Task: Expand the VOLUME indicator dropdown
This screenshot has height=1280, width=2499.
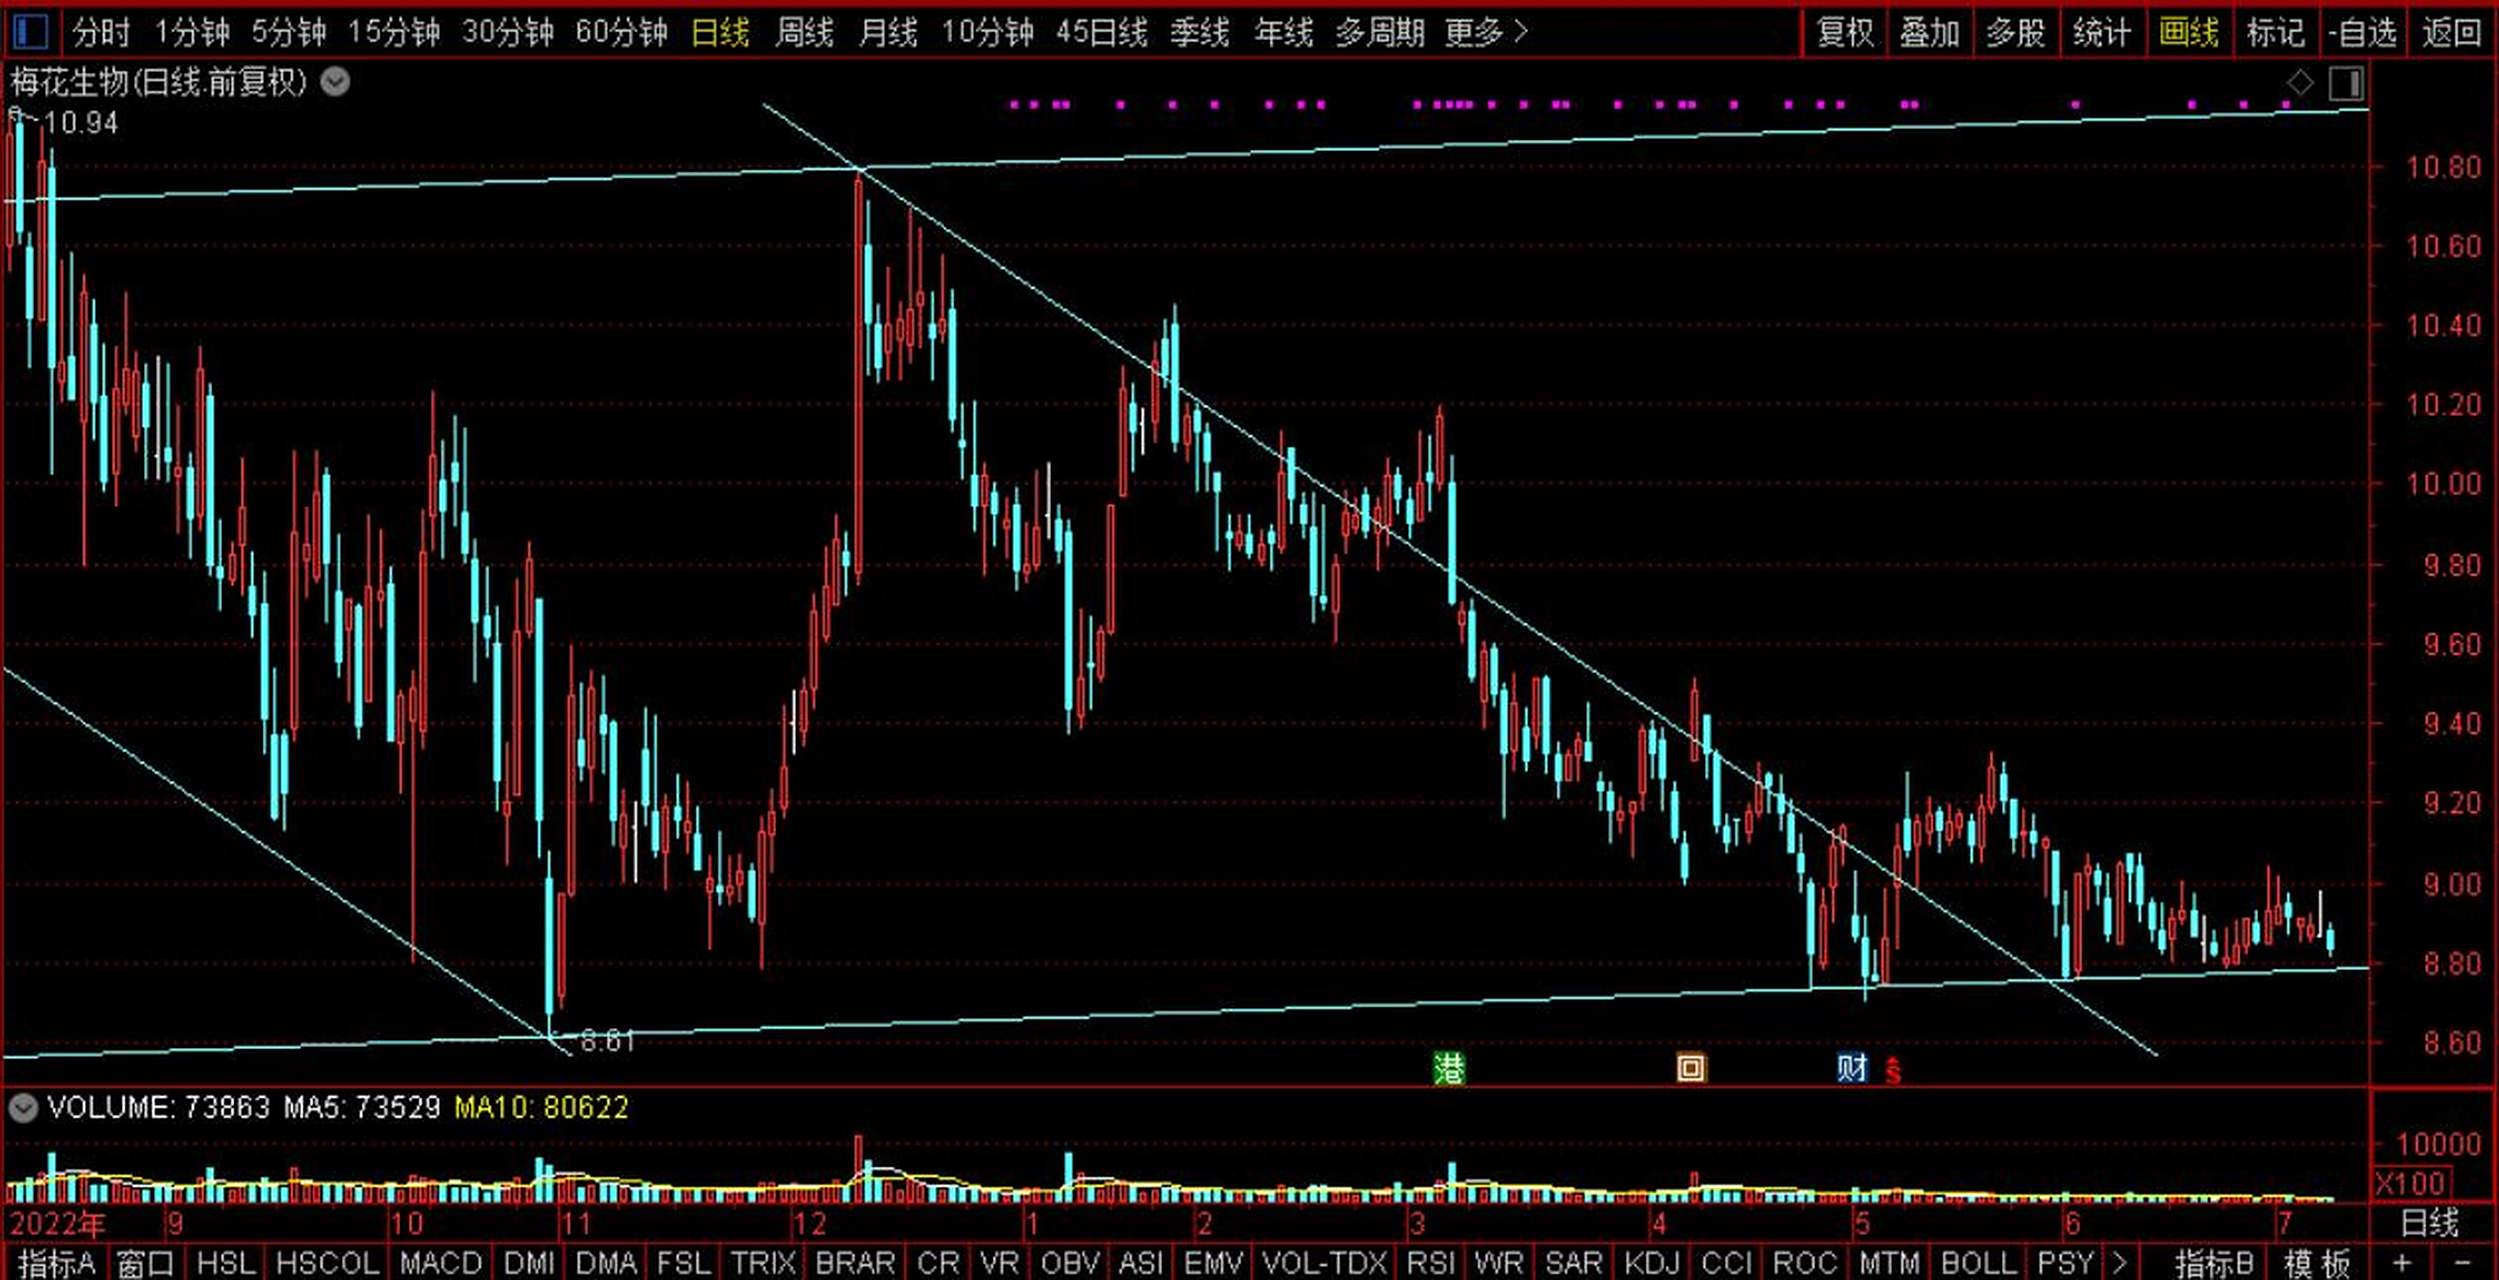Action: (22, 1107)
